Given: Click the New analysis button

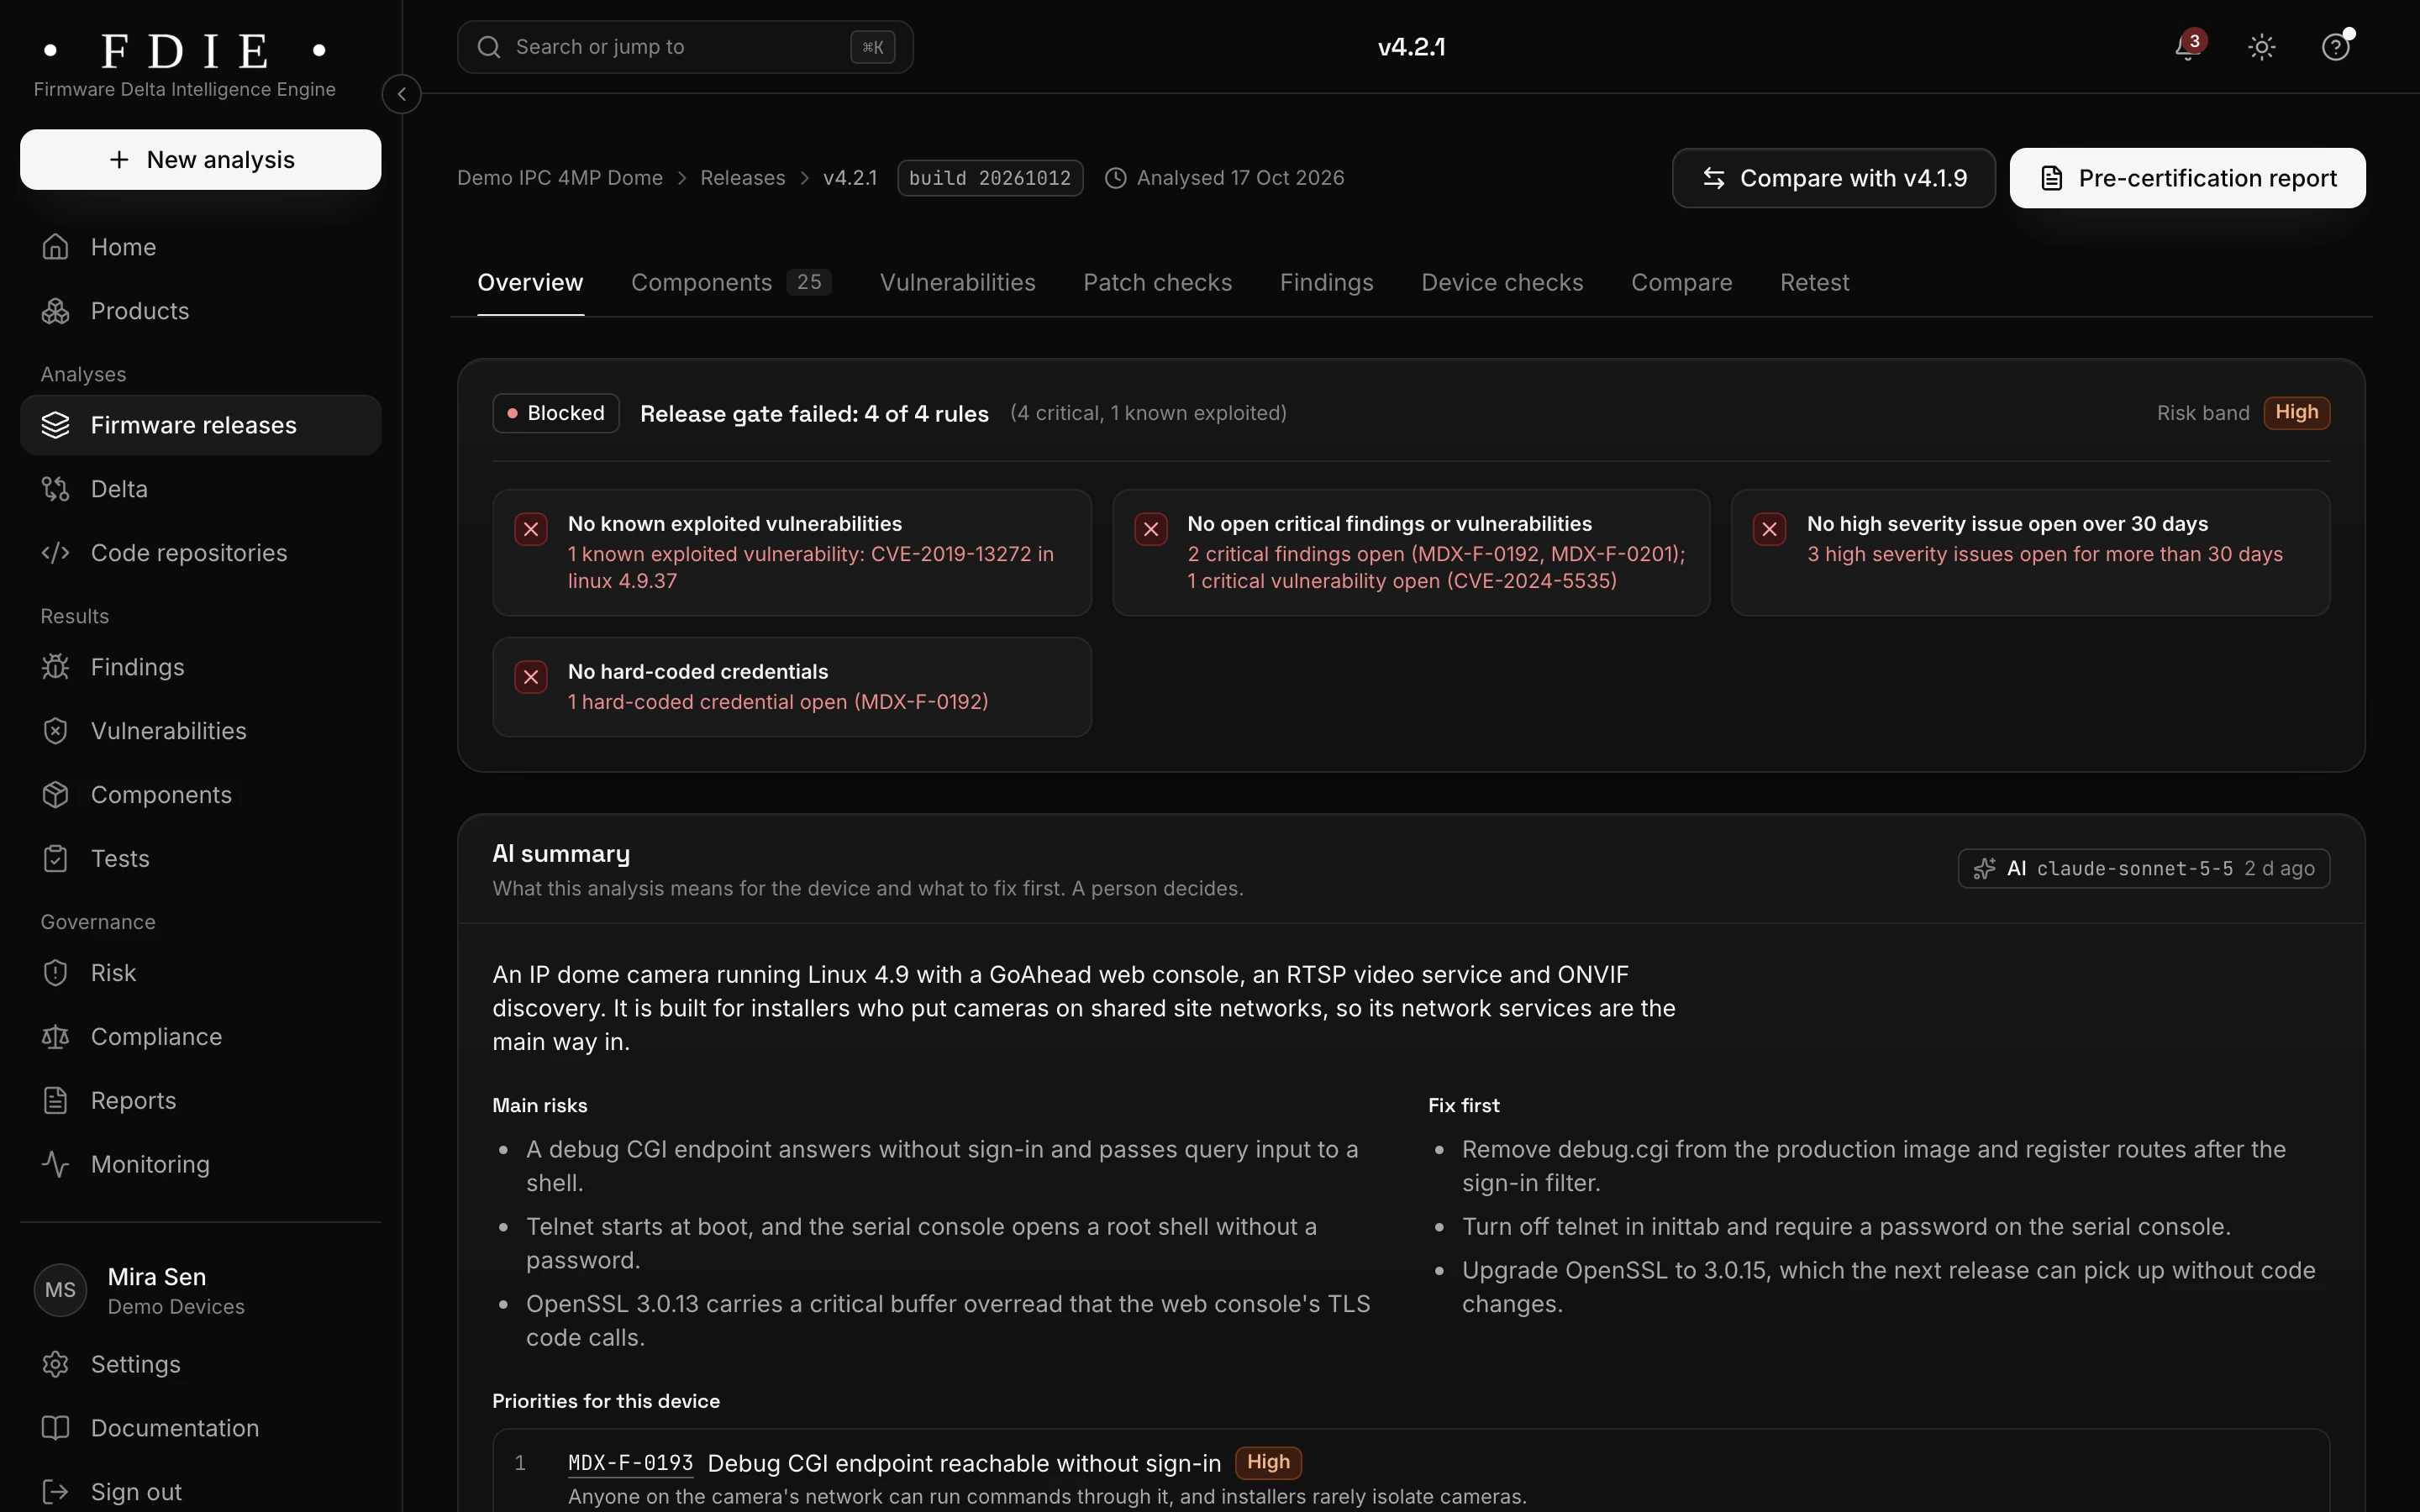Looking at the screenshot, I should tap(201, 160).
